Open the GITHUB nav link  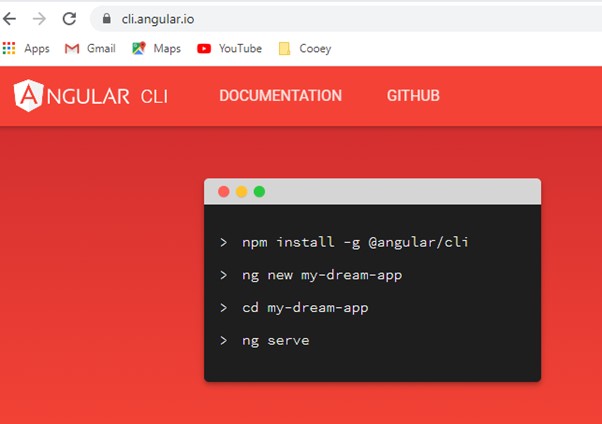413,96
